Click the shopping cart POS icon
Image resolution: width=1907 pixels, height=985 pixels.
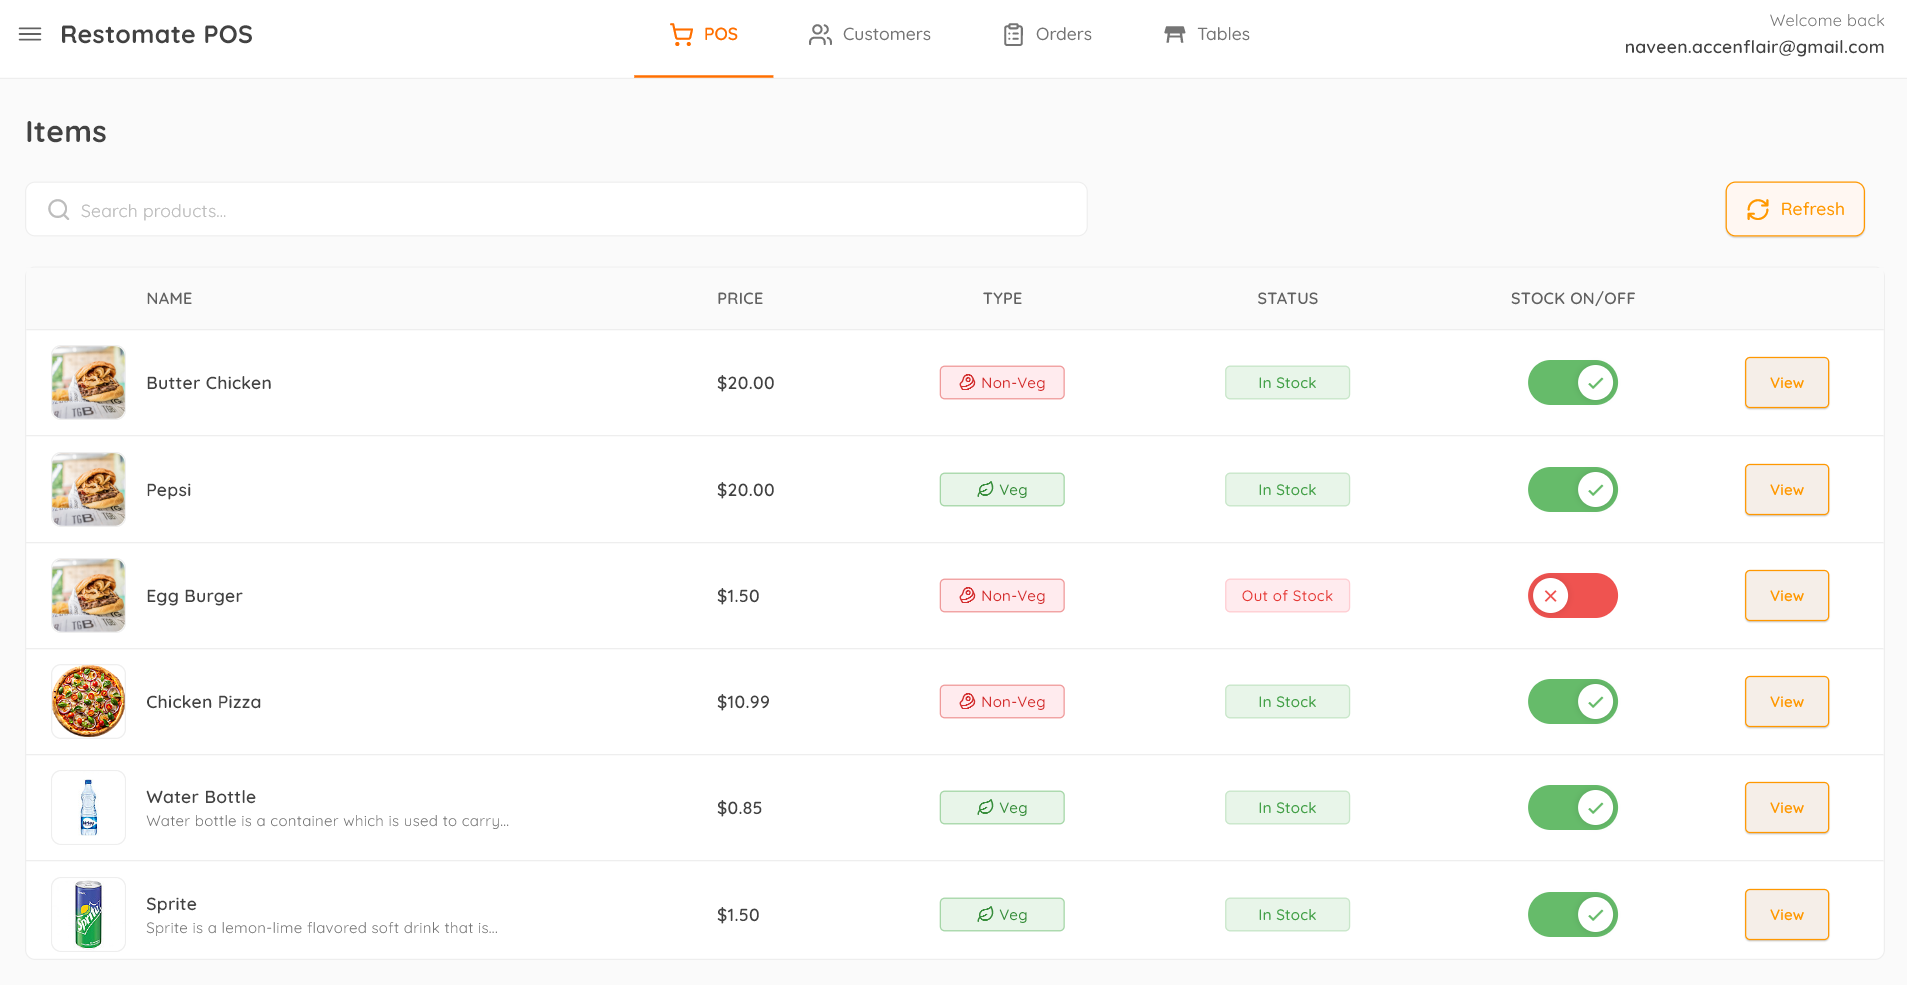(x=681, y=33)
